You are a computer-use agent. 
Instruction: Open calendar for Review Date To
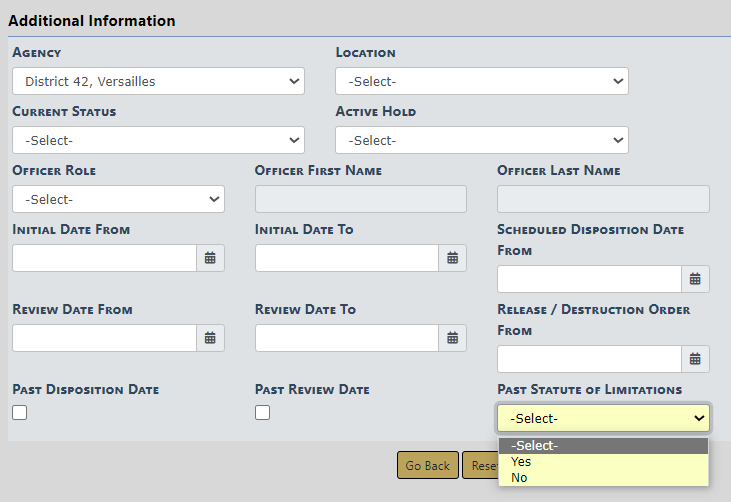(453, 338)
